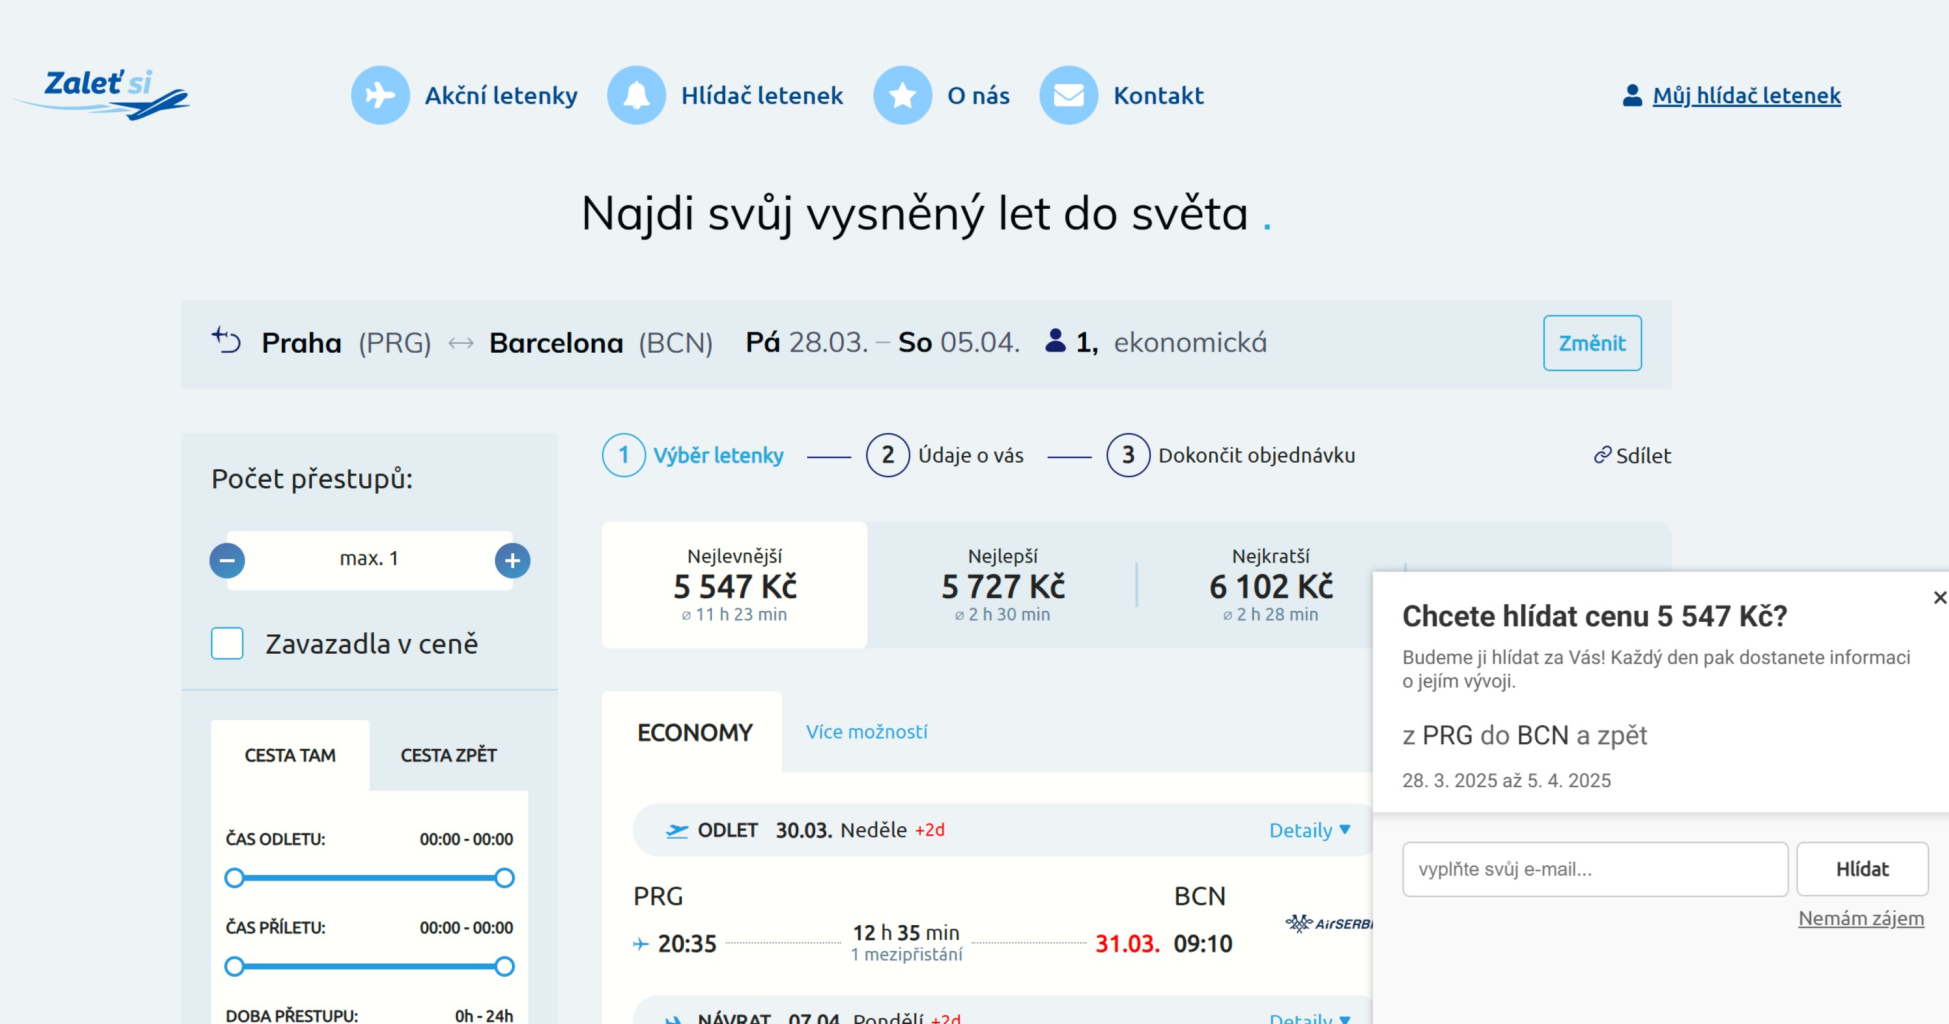Increase max transfers with the plus button
The image size is (1949, 1024).
512,560
